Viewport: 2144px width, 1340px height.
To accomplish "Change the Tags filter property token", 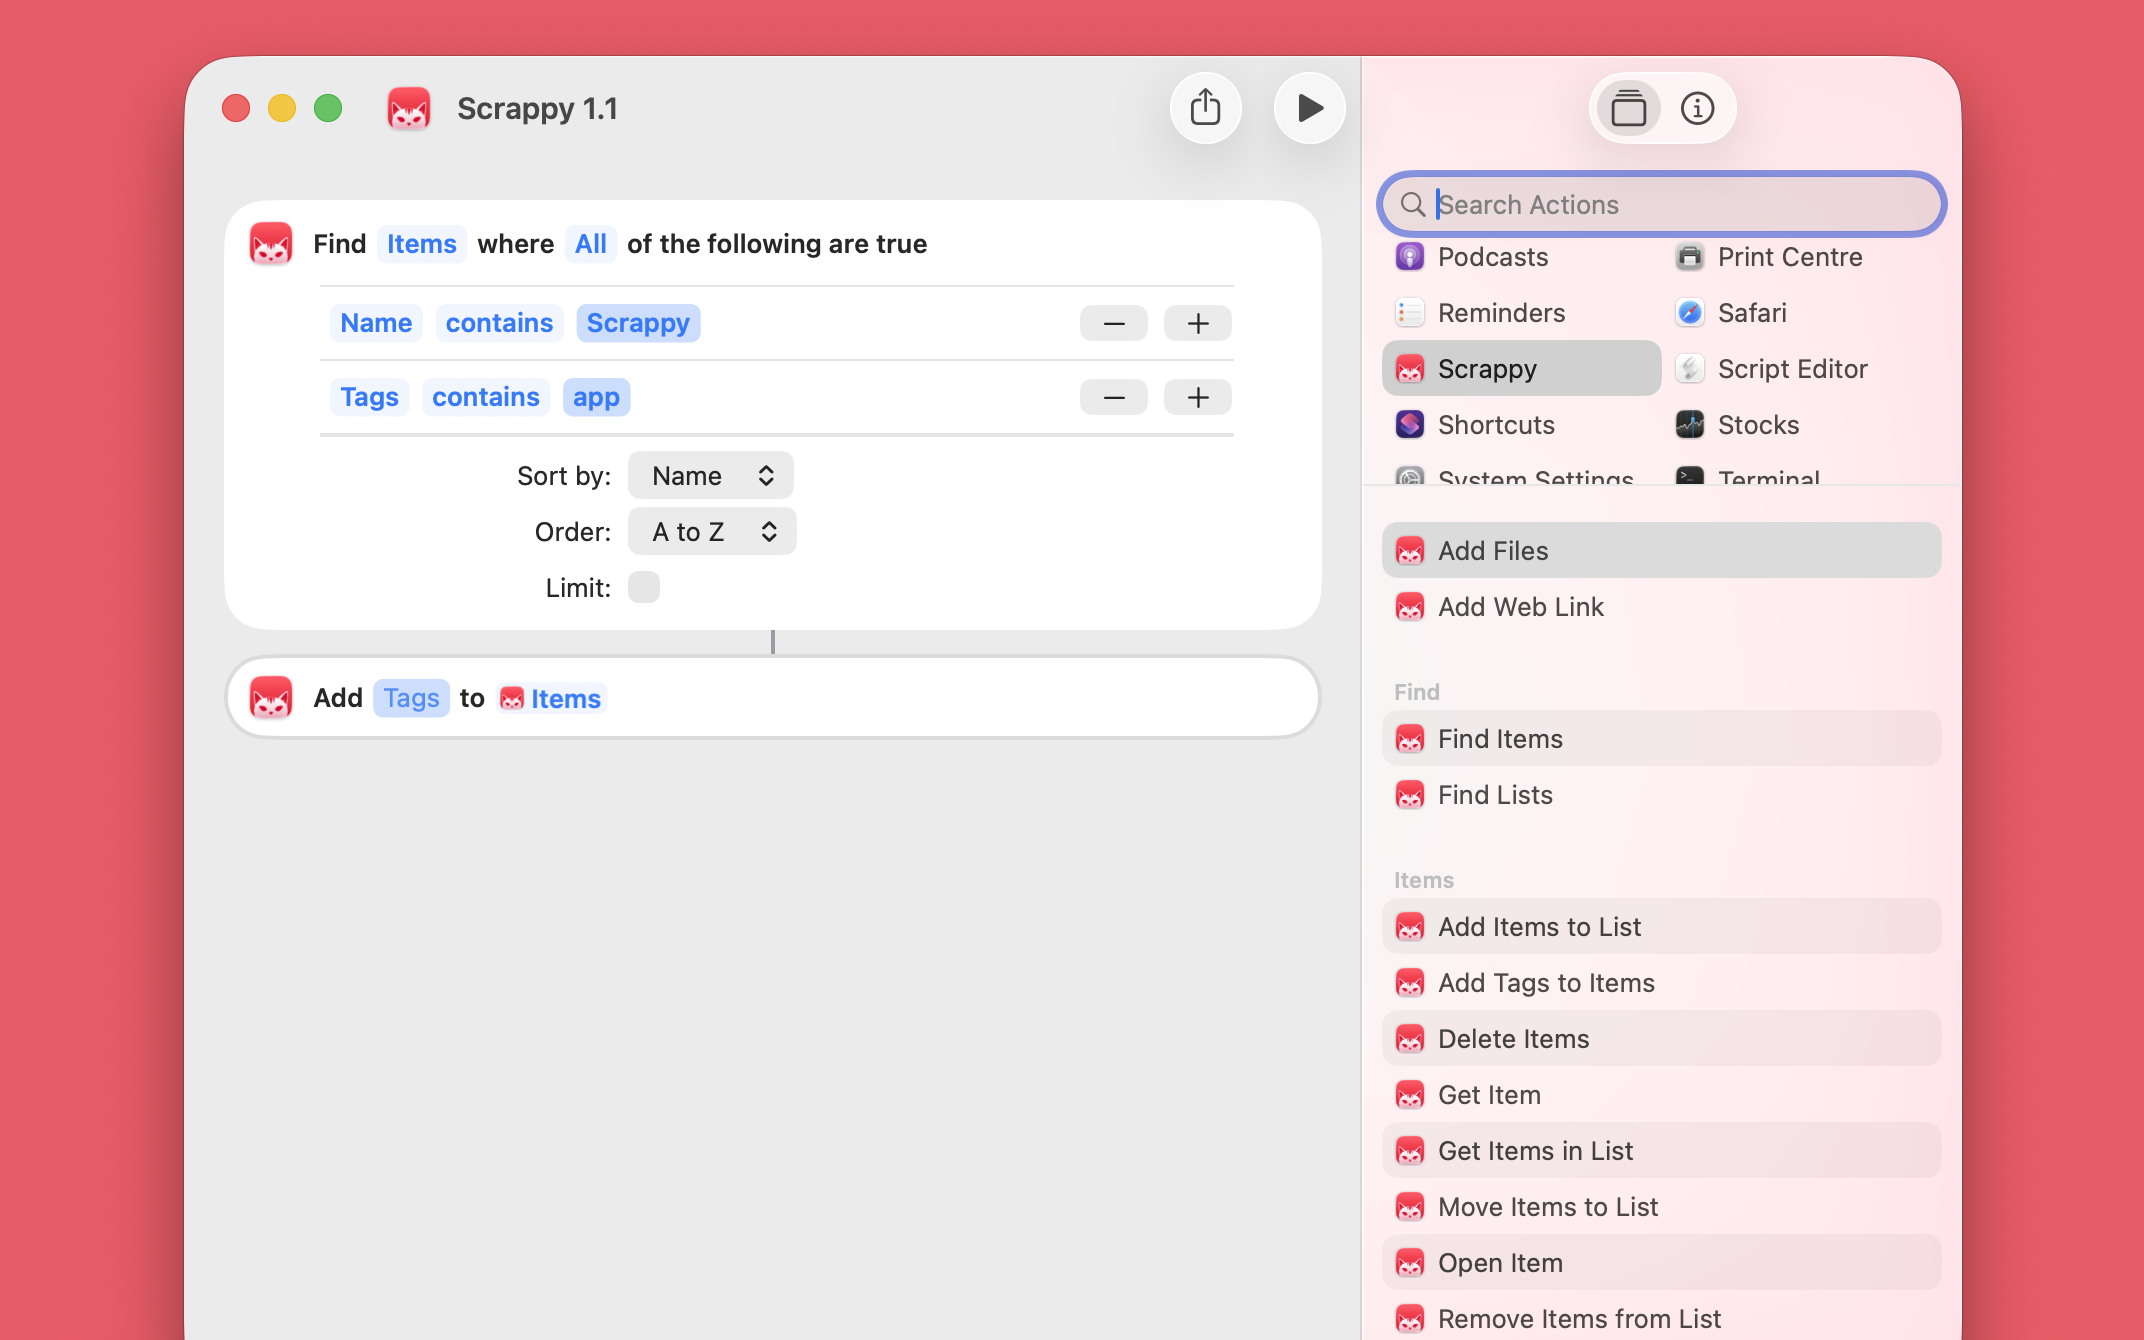I will point(369,397).
